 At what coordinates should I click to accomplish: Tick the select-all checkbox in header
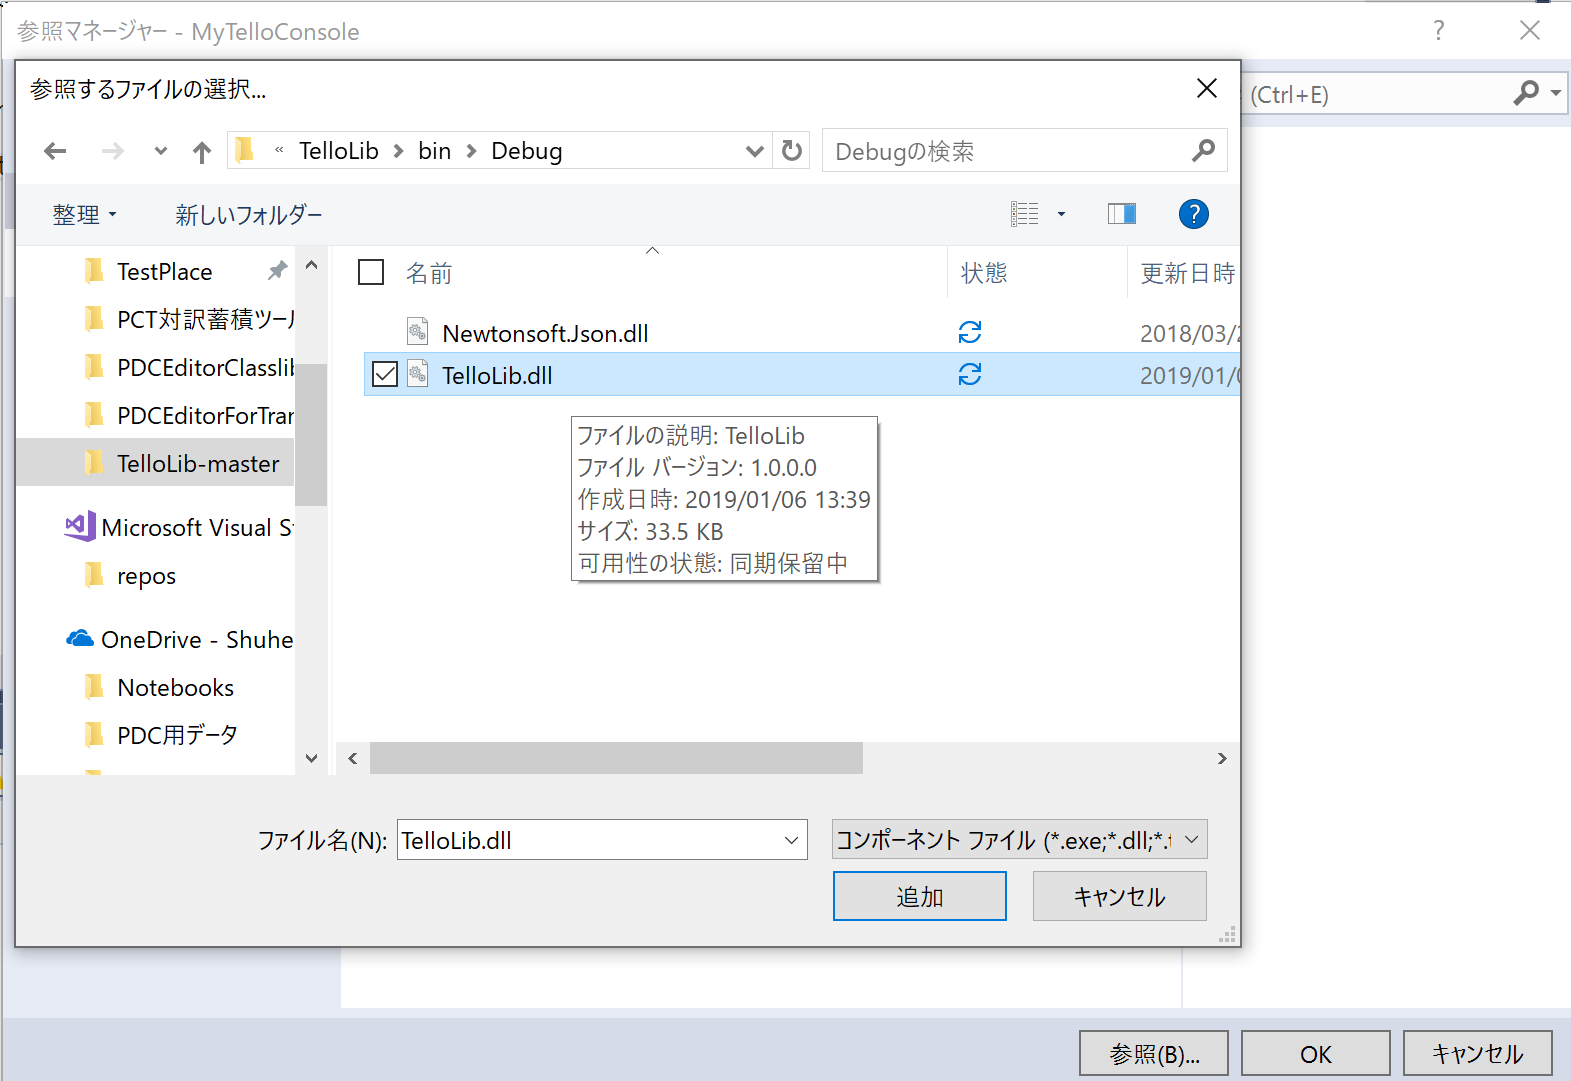click(x=371, y=272)
